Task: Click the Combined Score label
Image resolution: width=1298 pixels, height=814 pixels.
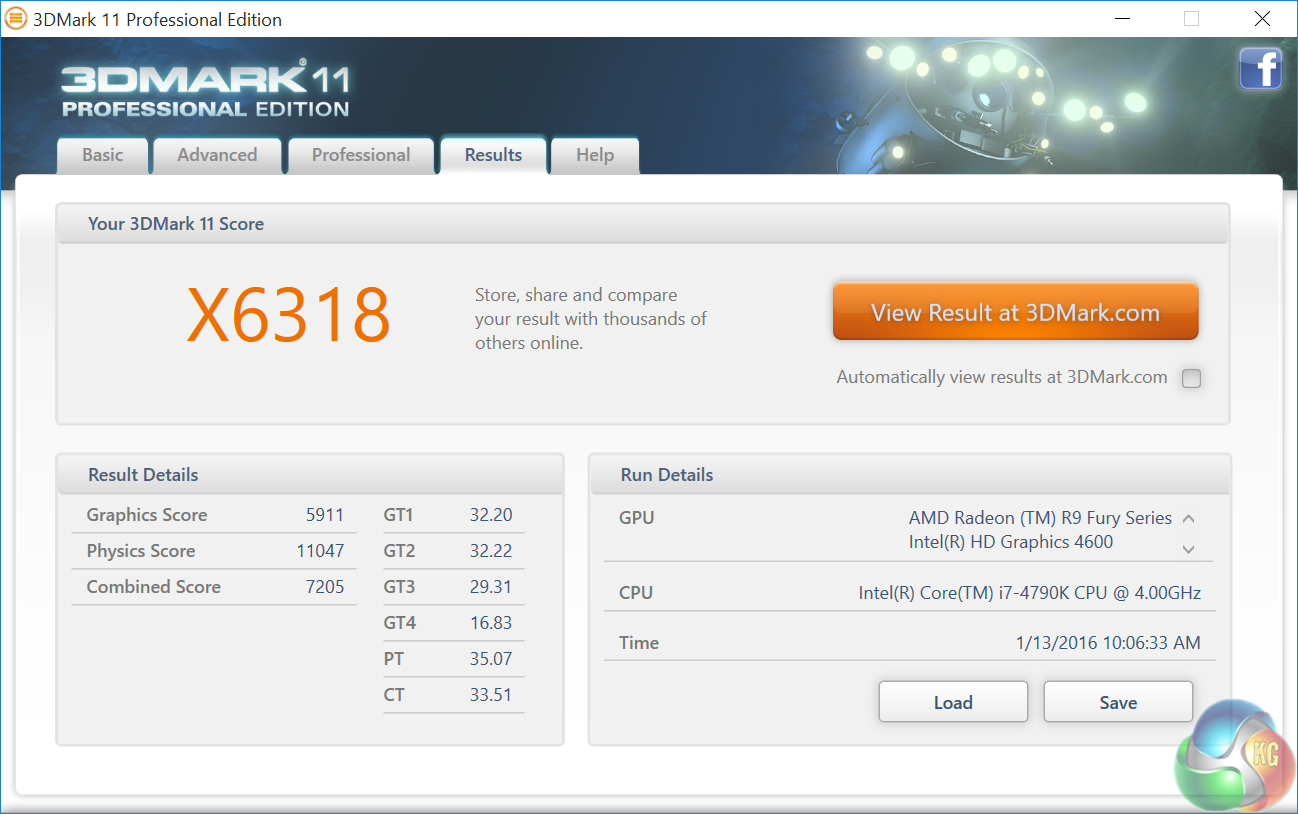Action: [x=154, y=587]
